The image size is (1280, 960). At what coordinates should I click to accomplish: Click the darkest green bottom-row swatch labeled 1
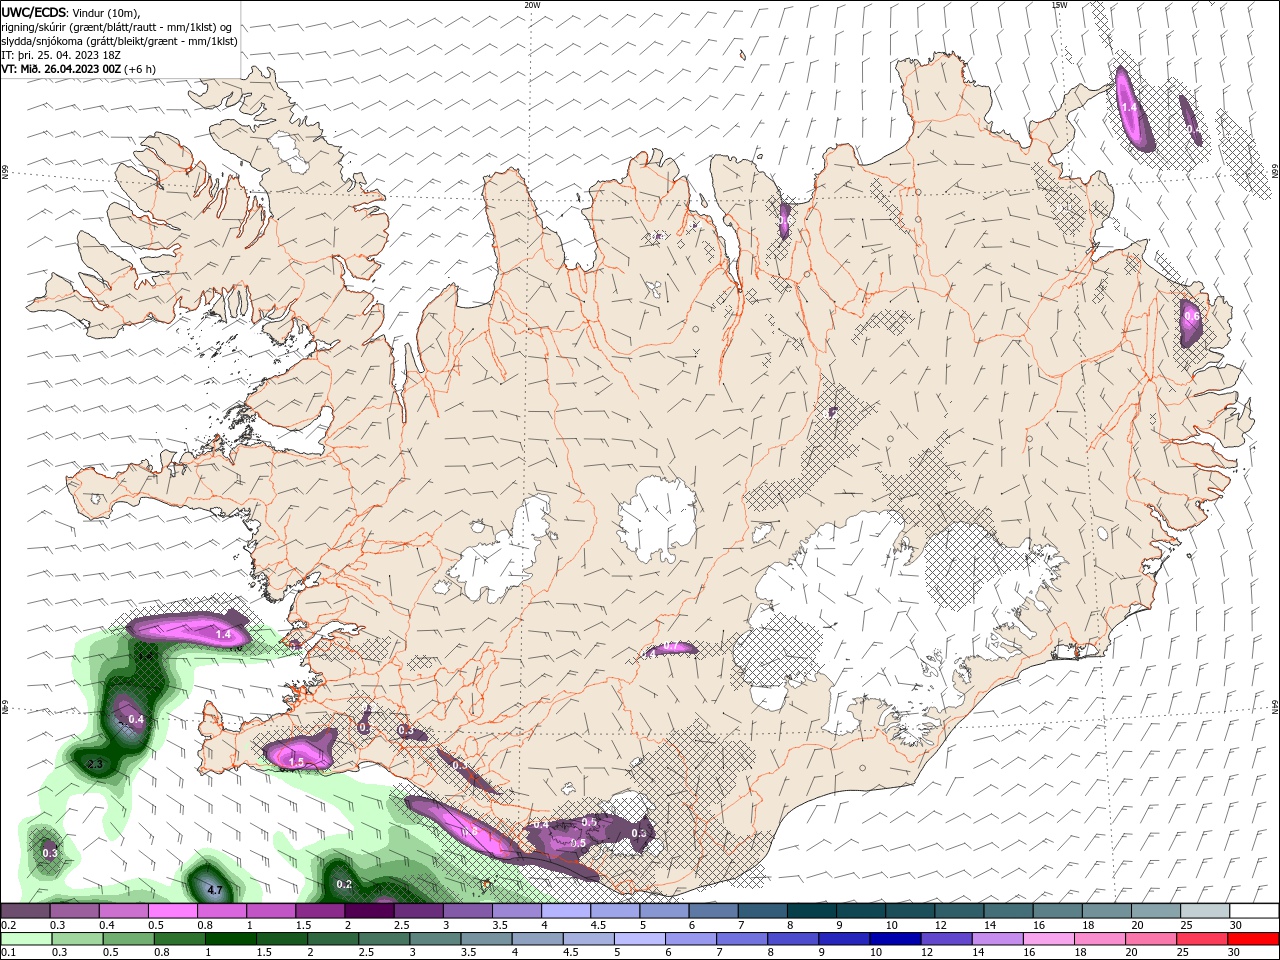(x=230, y=938)
